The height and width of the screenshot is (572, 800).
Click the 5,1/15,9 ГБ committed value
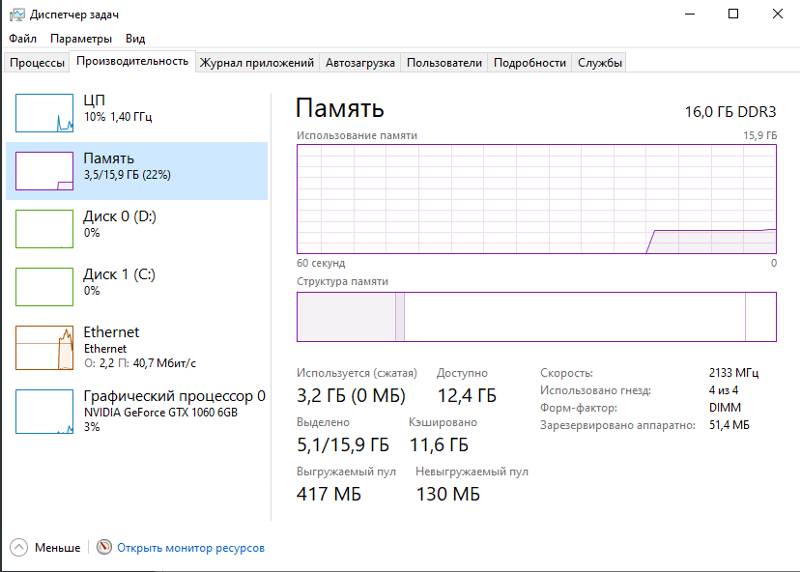[x=343, y=445]
